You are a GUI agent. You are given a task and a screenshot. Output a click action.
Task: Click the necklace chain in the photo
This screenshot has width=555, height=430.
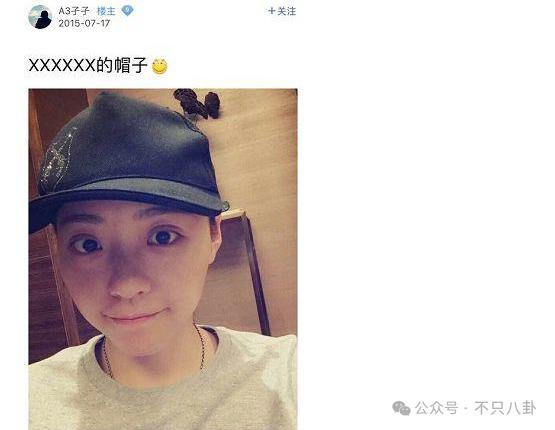(202, 349)
